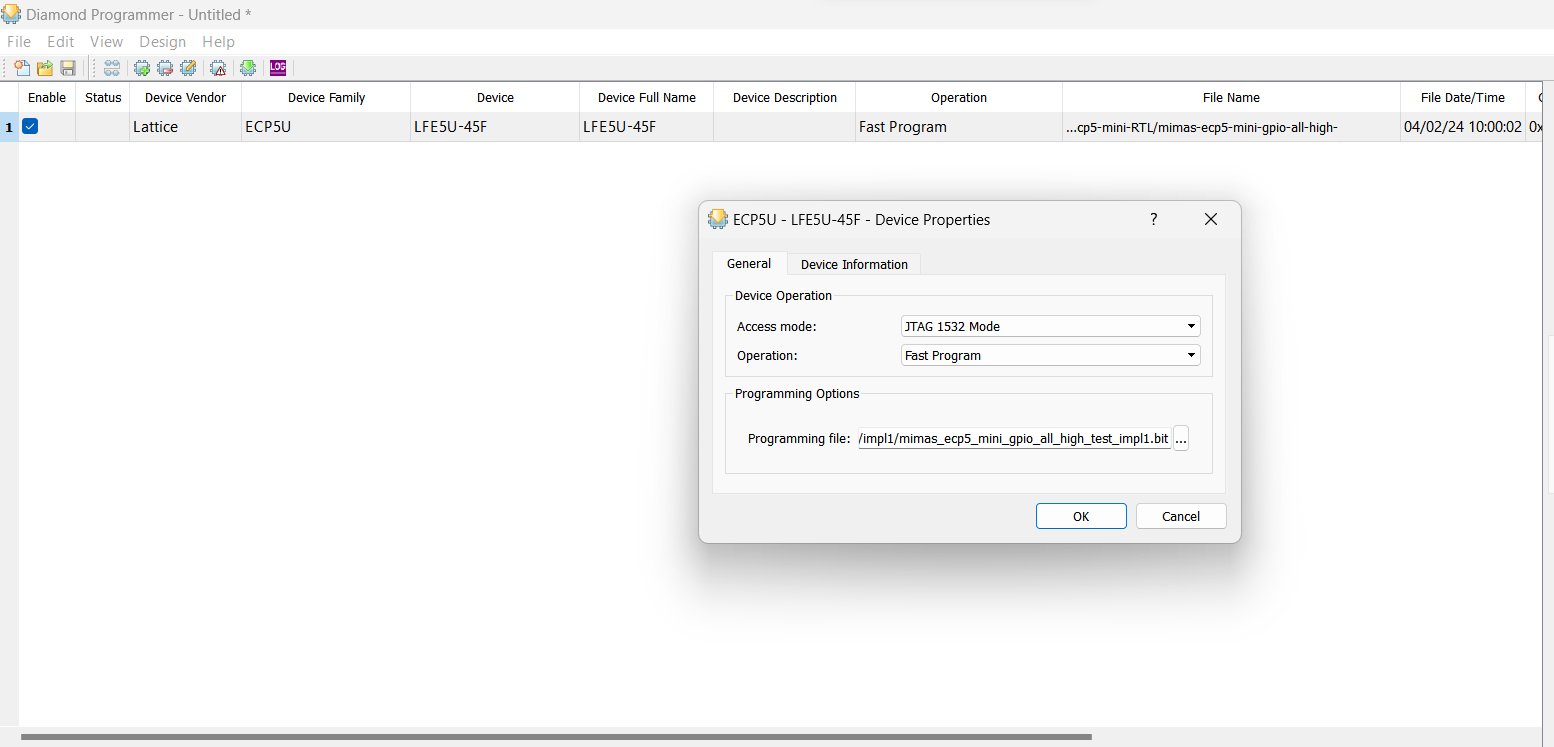Click the Program download green arrow icon

pos(248,68)
